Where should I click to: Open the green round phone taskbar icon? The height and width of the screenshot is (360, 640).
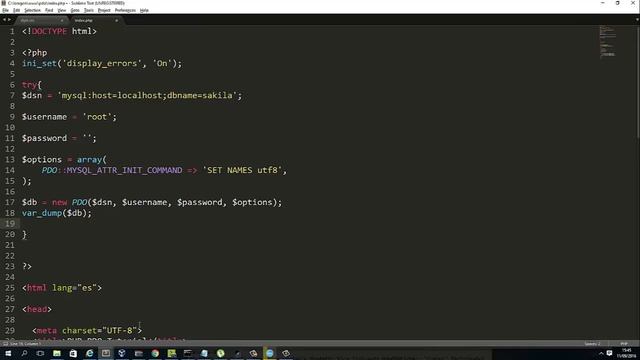click(220, 353)
